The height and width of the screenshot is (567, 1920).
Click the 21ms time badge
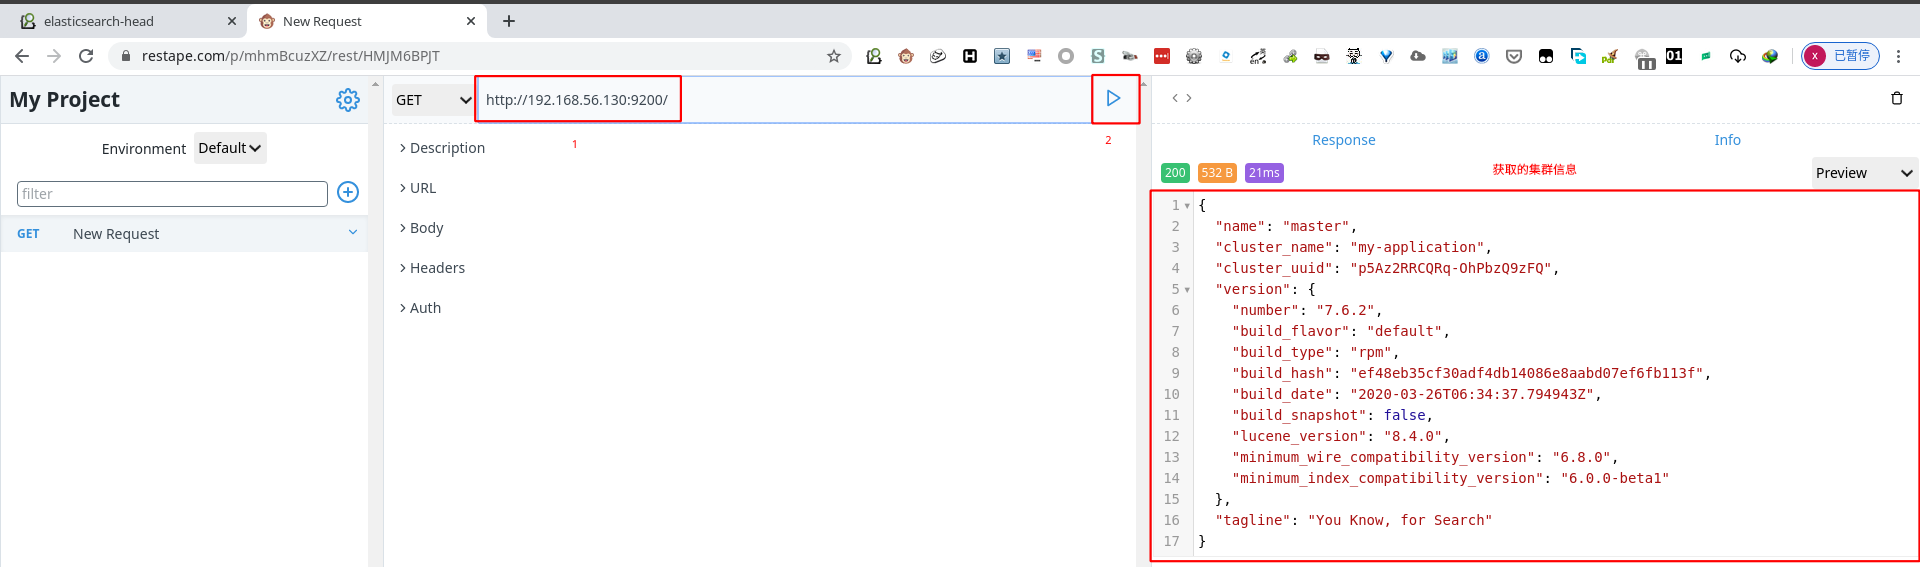pos(1264,173)
